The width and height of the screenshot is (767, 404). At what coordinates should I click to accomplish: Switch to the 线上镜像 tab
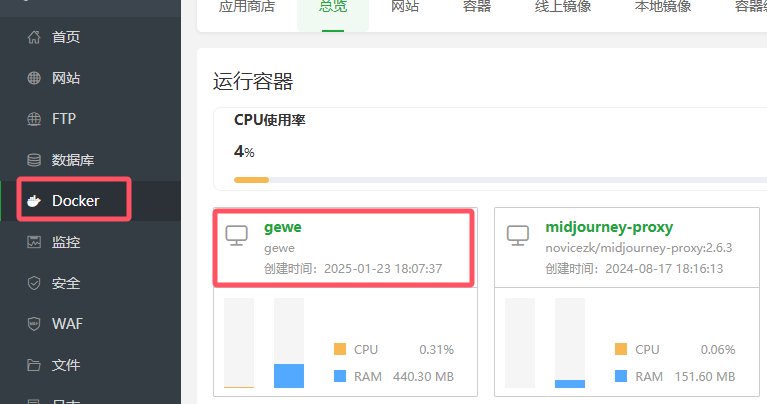click(563, 6)
